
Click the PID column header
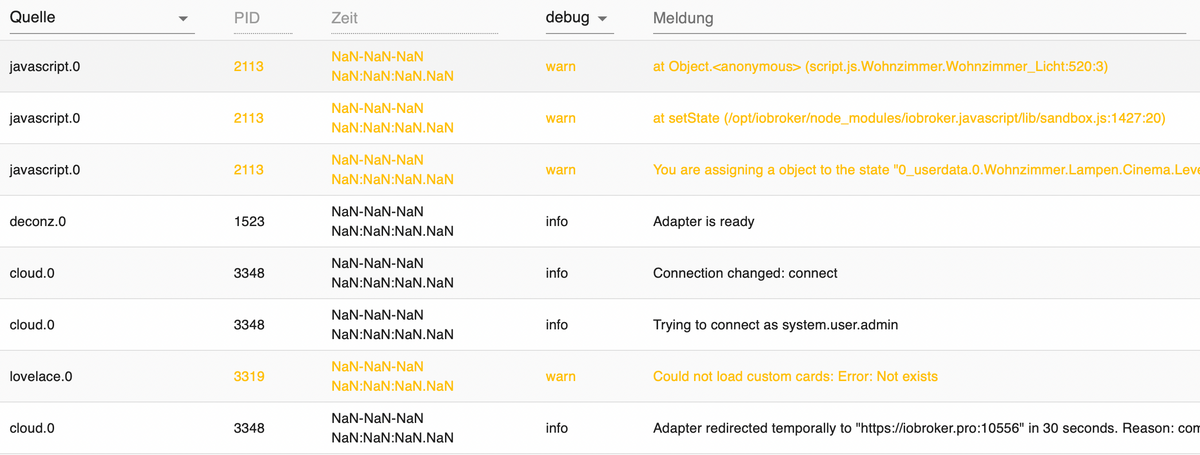[247, 19]
